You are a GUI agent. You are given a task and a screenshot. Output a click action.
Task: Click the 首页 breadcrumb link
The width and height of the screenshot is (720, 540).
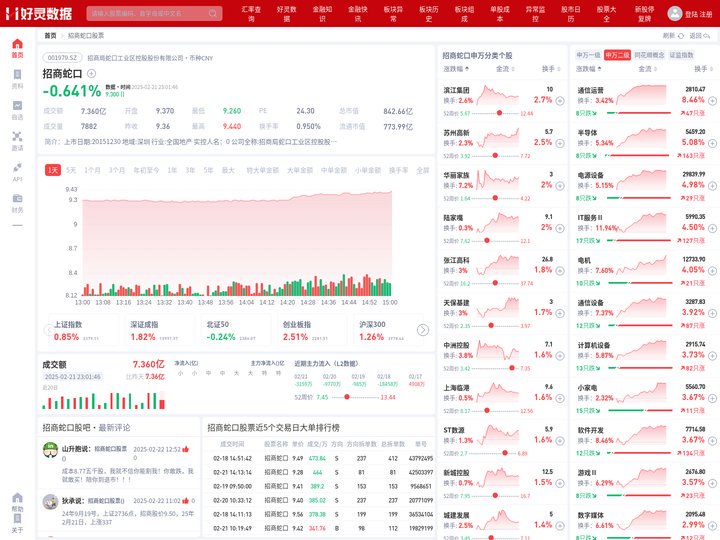coord(50,35)
